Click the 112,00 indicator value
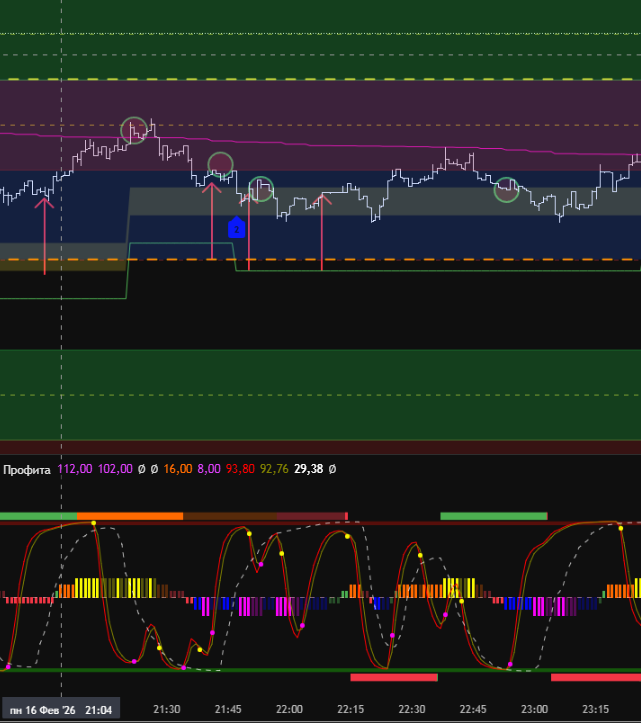641x723 pixels. pos(76,468)
